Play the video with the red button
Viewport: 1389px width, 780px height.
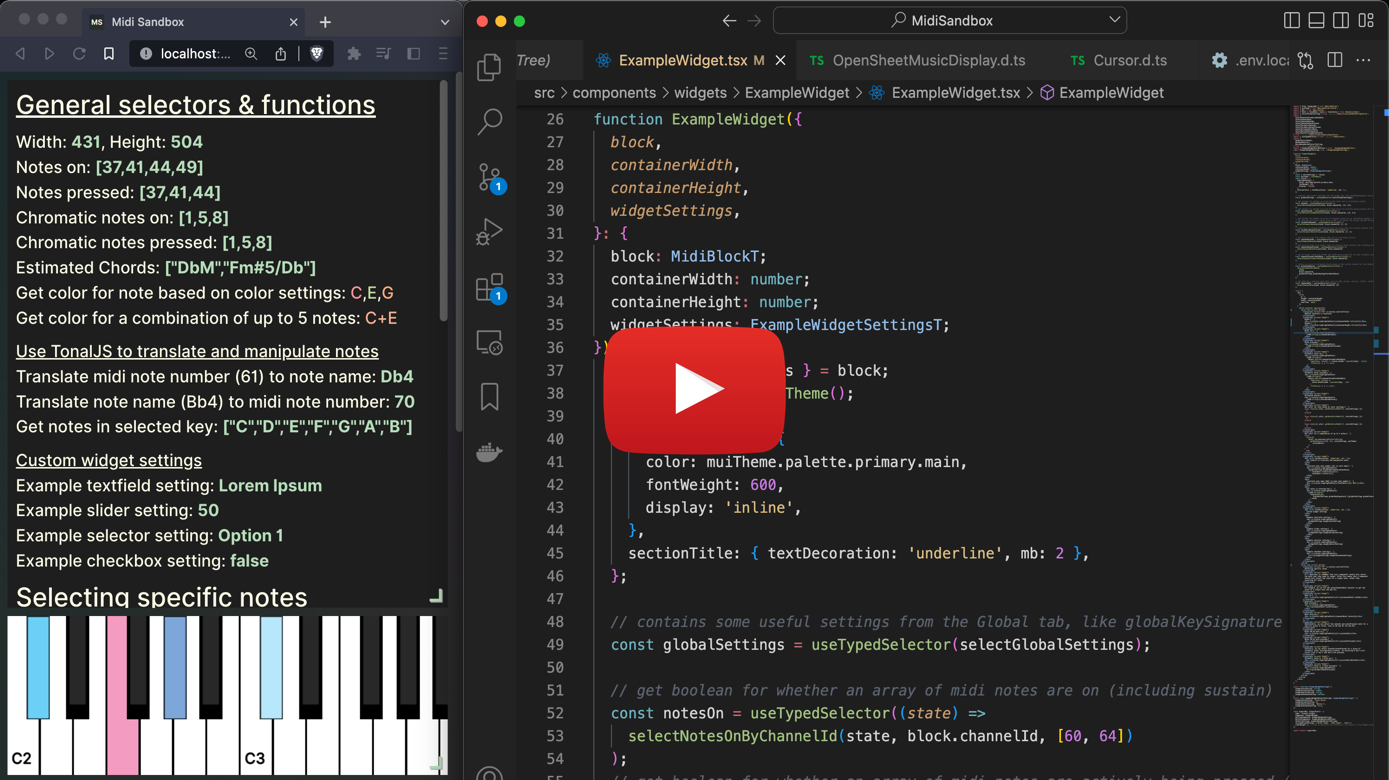coord(694,389)
